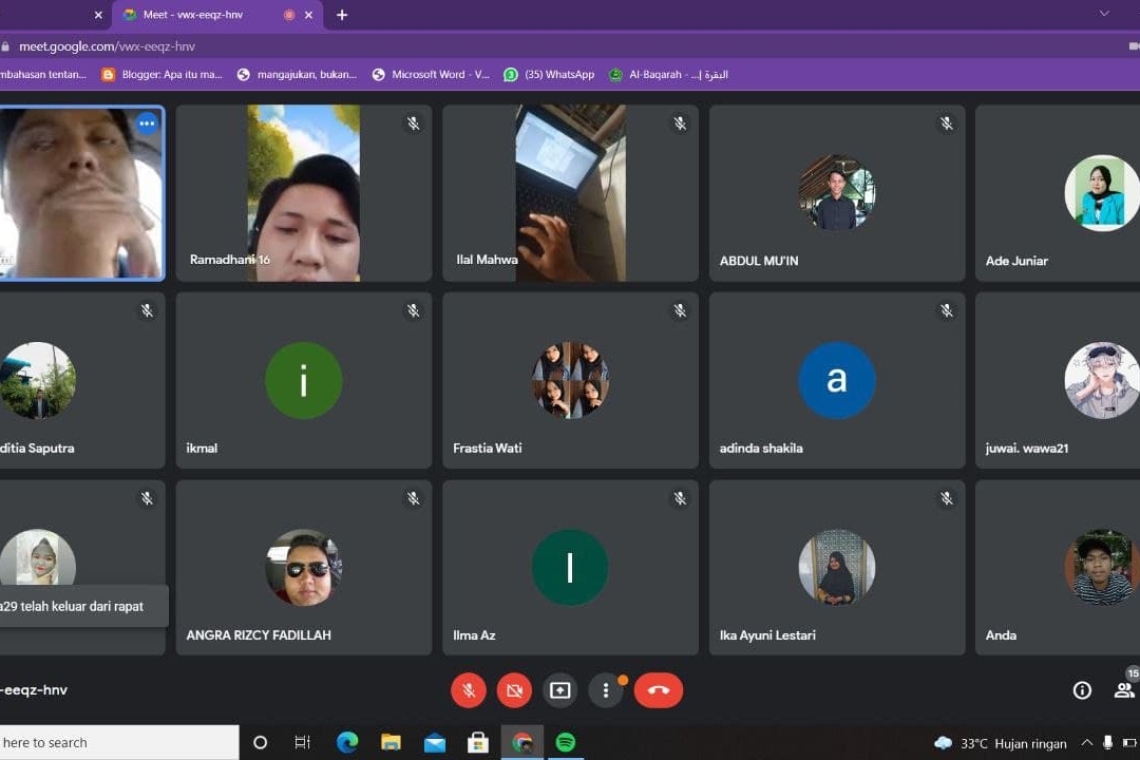Screen dimensions: 1140x760
Task: Click the muted mic icon on ANGRA RIZCY FADILLAH
Action: pos(413,499)
